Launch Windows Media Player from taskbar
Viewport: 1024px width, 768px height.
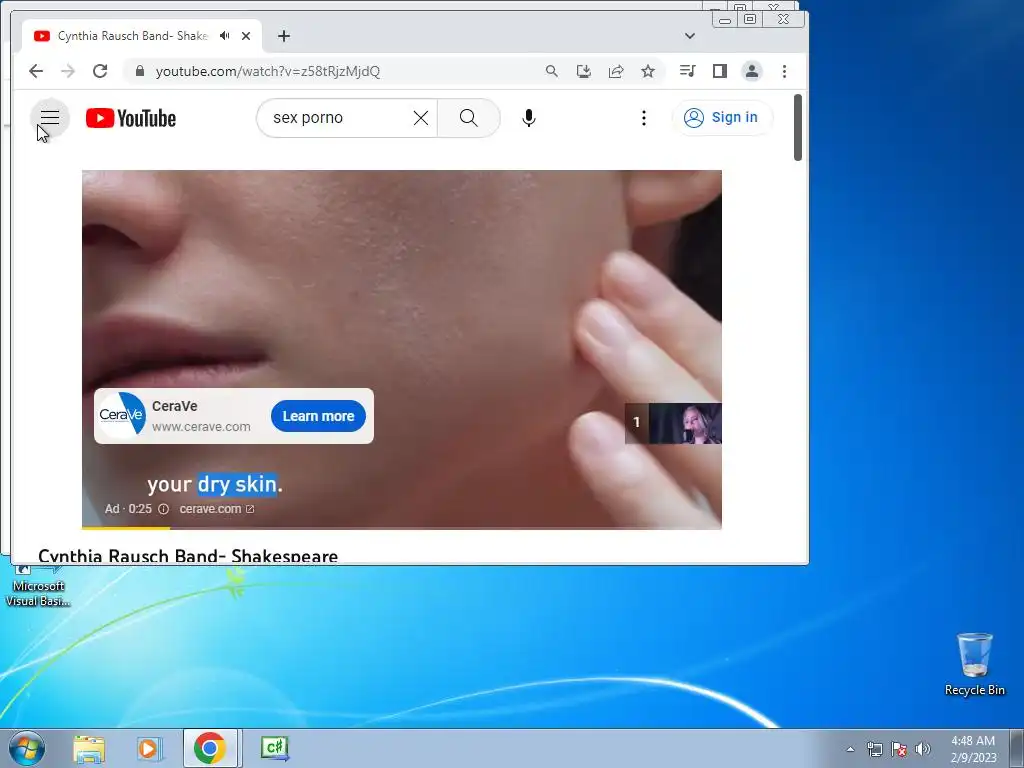(150, 748)
